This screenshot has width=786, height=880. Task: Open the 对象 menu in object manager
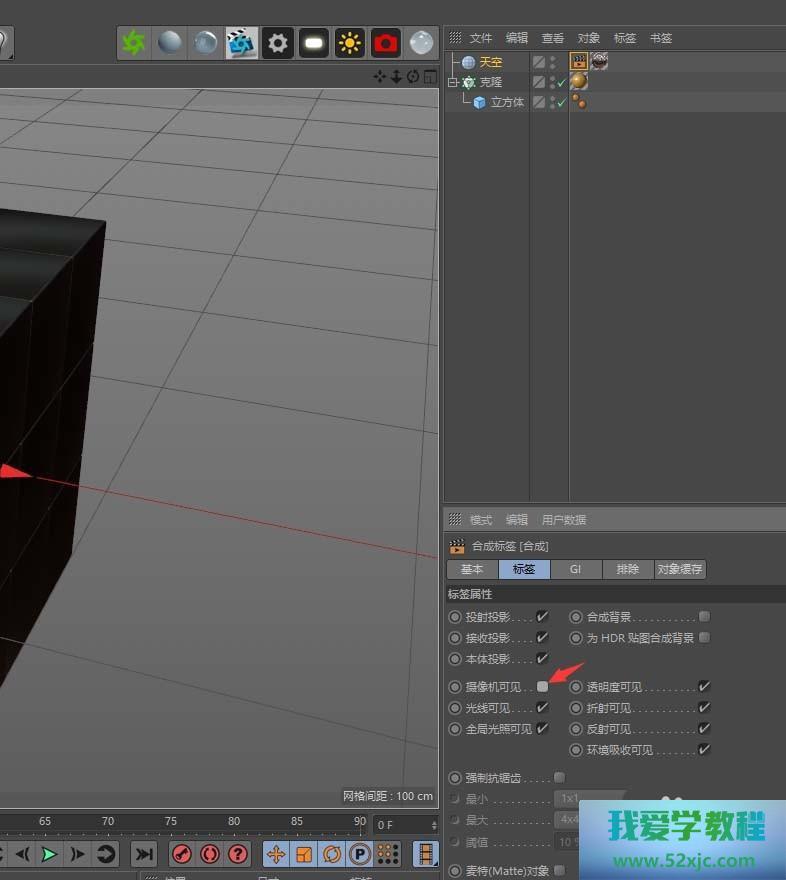click(589, 38)
